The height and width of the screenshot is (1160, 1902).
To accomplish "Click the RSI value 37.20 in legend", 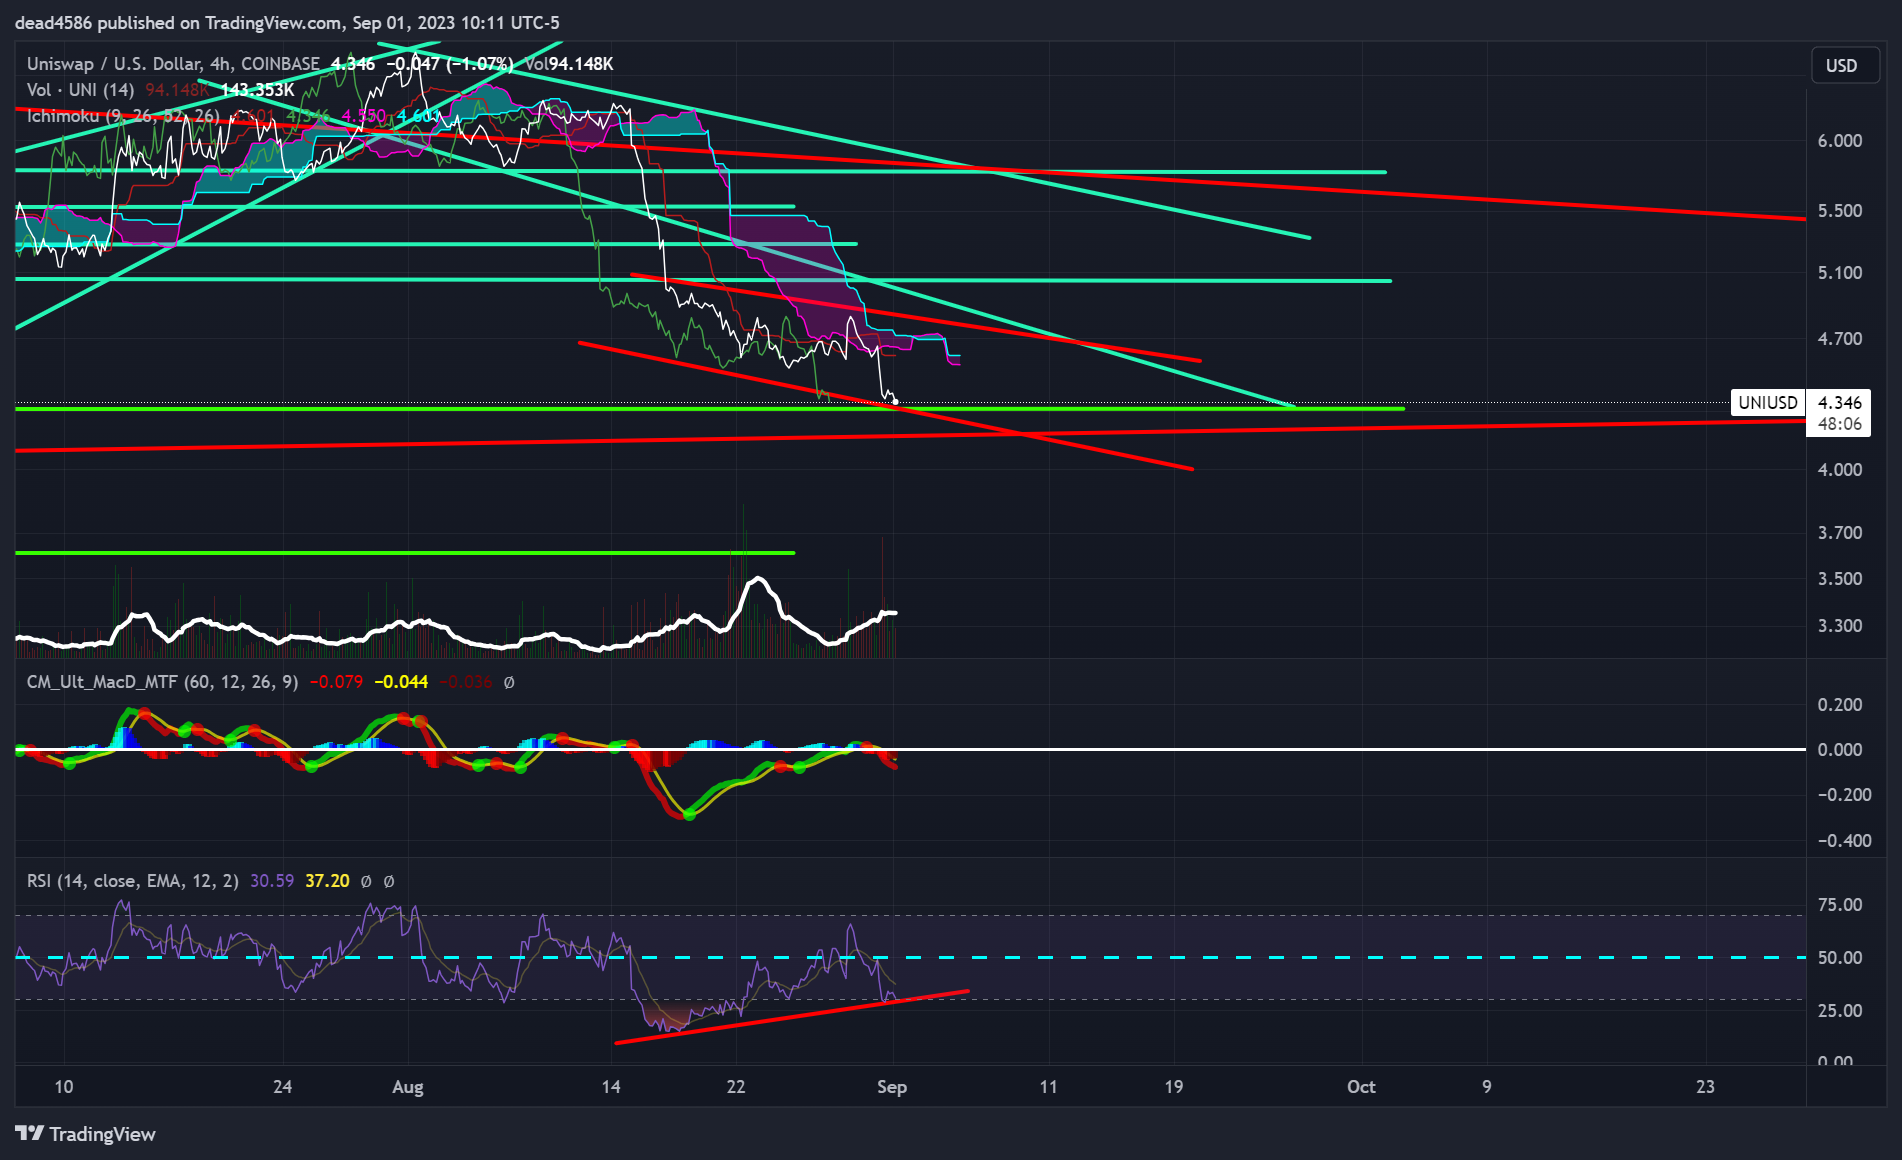I will pyautogui.click(x=327, y=881).
